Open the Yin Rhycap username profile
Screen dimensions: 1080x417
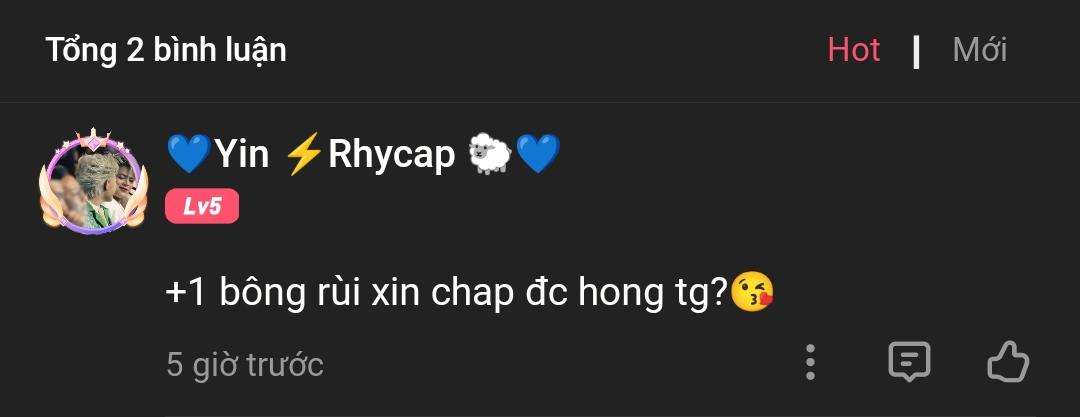pos(364,154)
